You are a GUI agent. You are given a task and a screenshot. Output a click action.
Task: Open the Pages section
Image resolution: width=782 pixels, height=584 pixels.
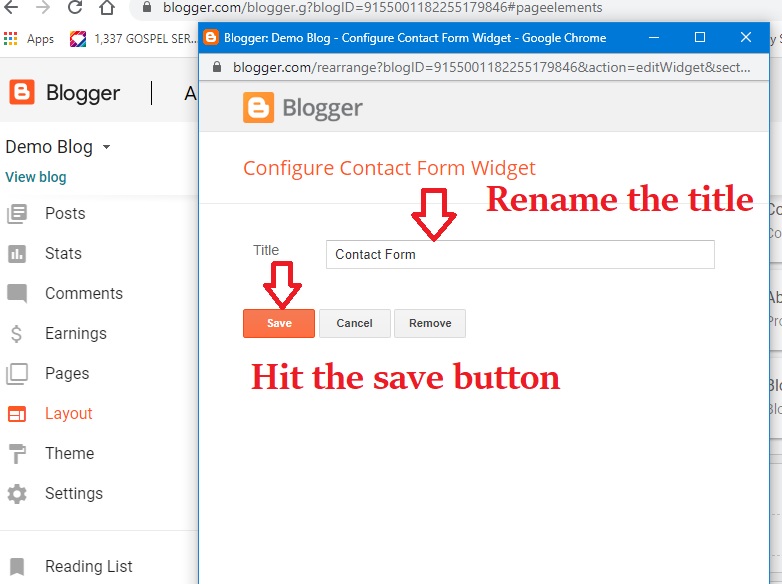coord(67,374)
